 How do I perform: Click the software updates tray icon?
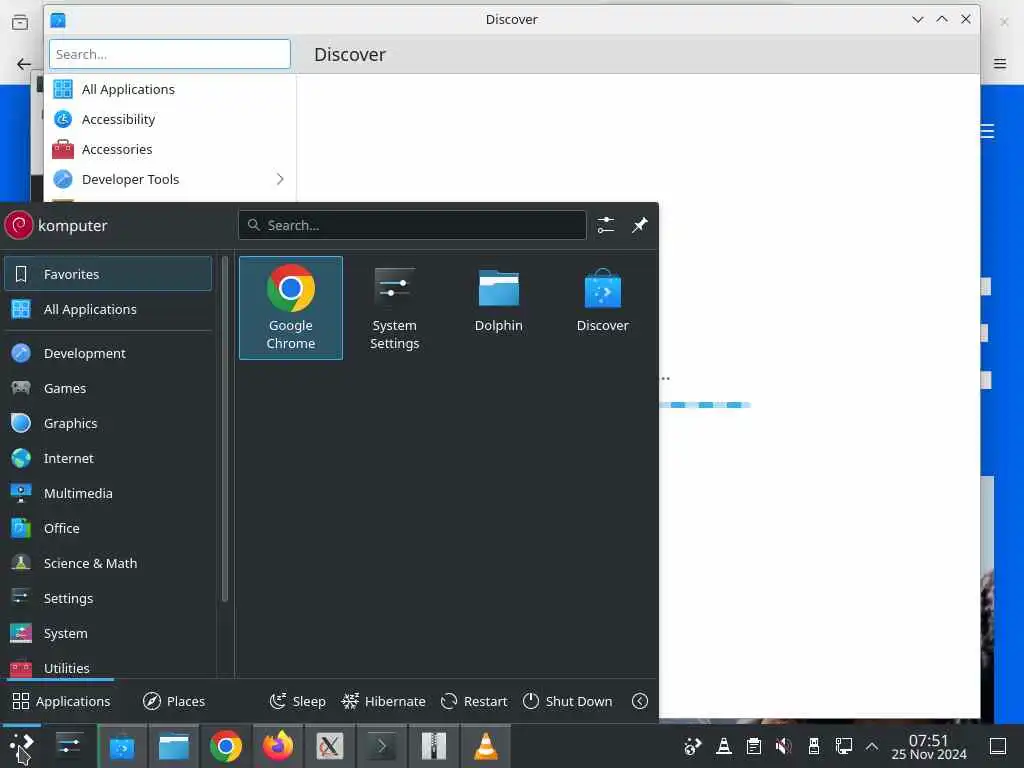coord(692,746)
